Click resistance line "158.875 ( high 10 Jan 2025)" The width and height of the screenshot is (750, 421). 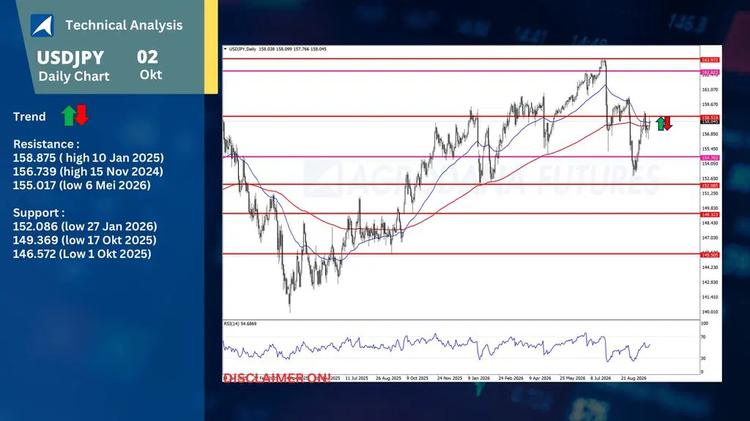pos(88,158)
